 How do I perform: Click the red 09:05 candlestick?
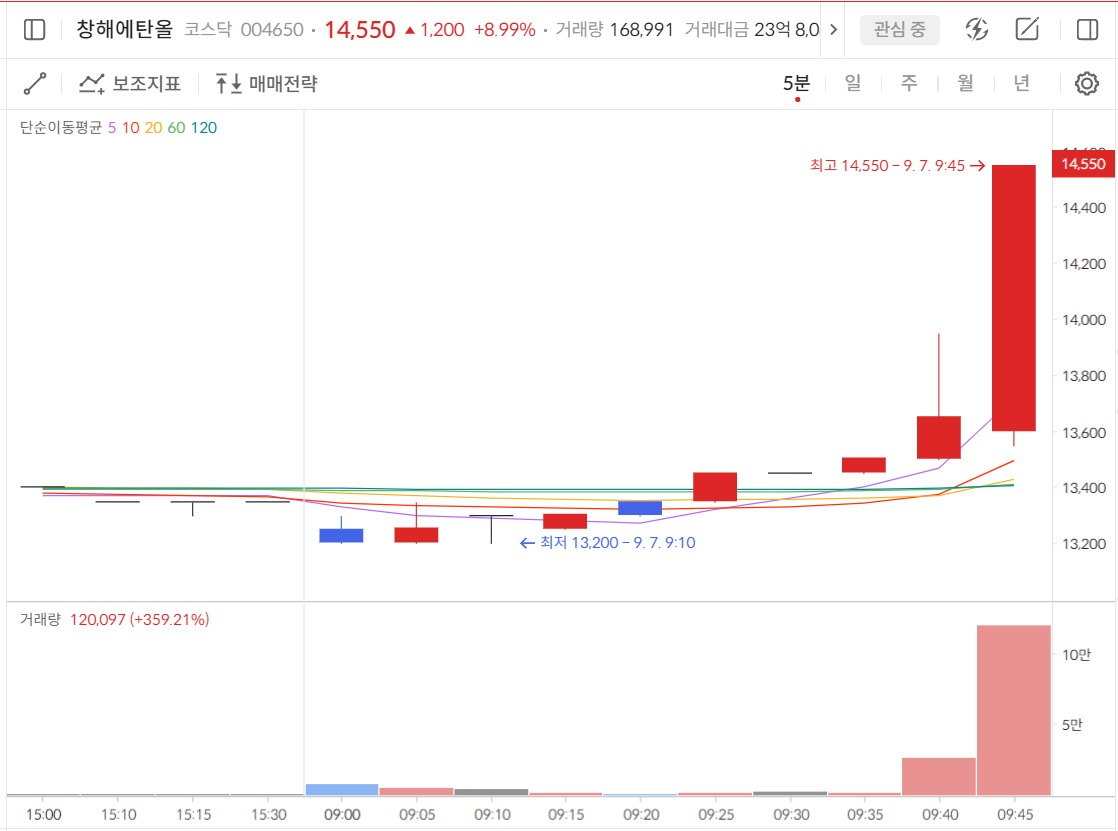click(416, 535)
